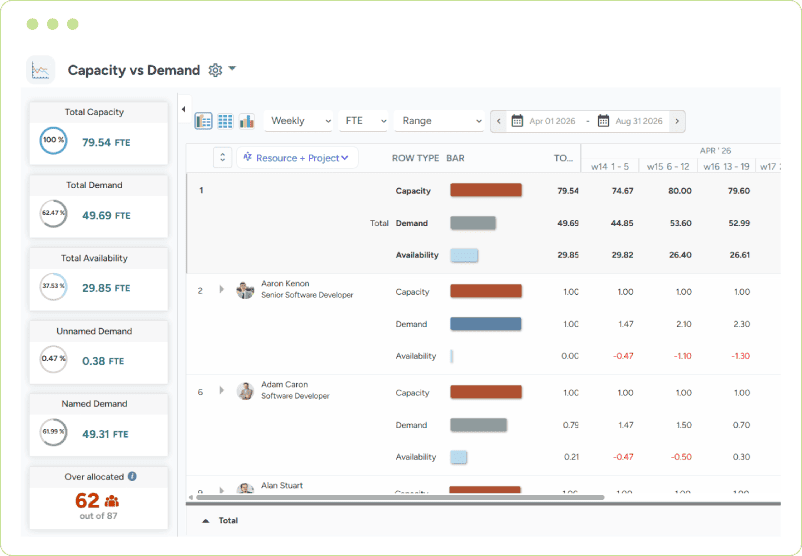802x556 pixels.
Task: Open the Alan Stuart resource name
Action: 282,485
